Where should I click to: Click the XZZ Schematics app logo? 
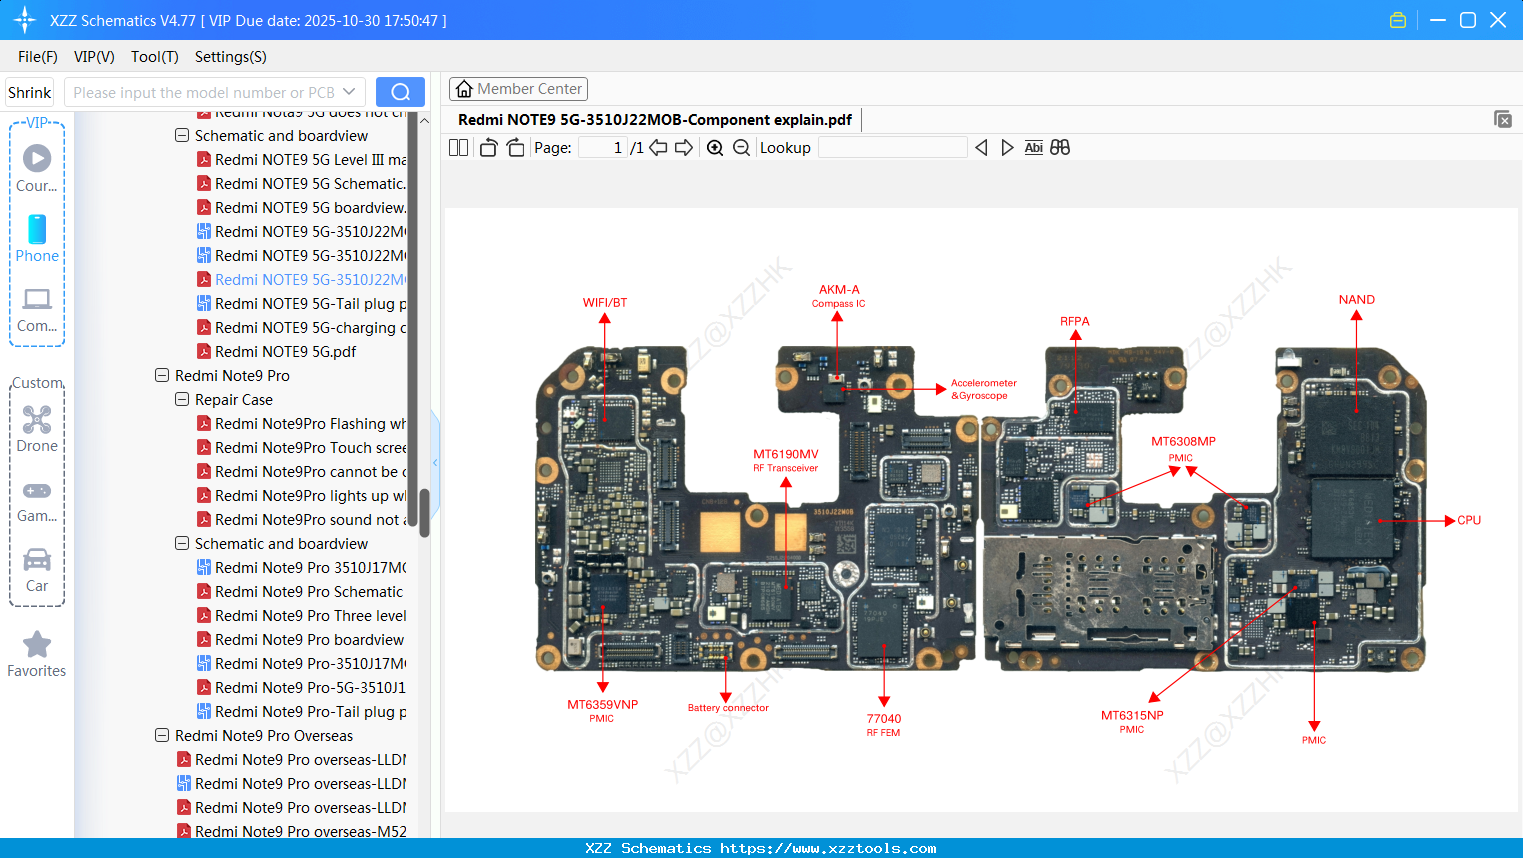tap(24, 20)
